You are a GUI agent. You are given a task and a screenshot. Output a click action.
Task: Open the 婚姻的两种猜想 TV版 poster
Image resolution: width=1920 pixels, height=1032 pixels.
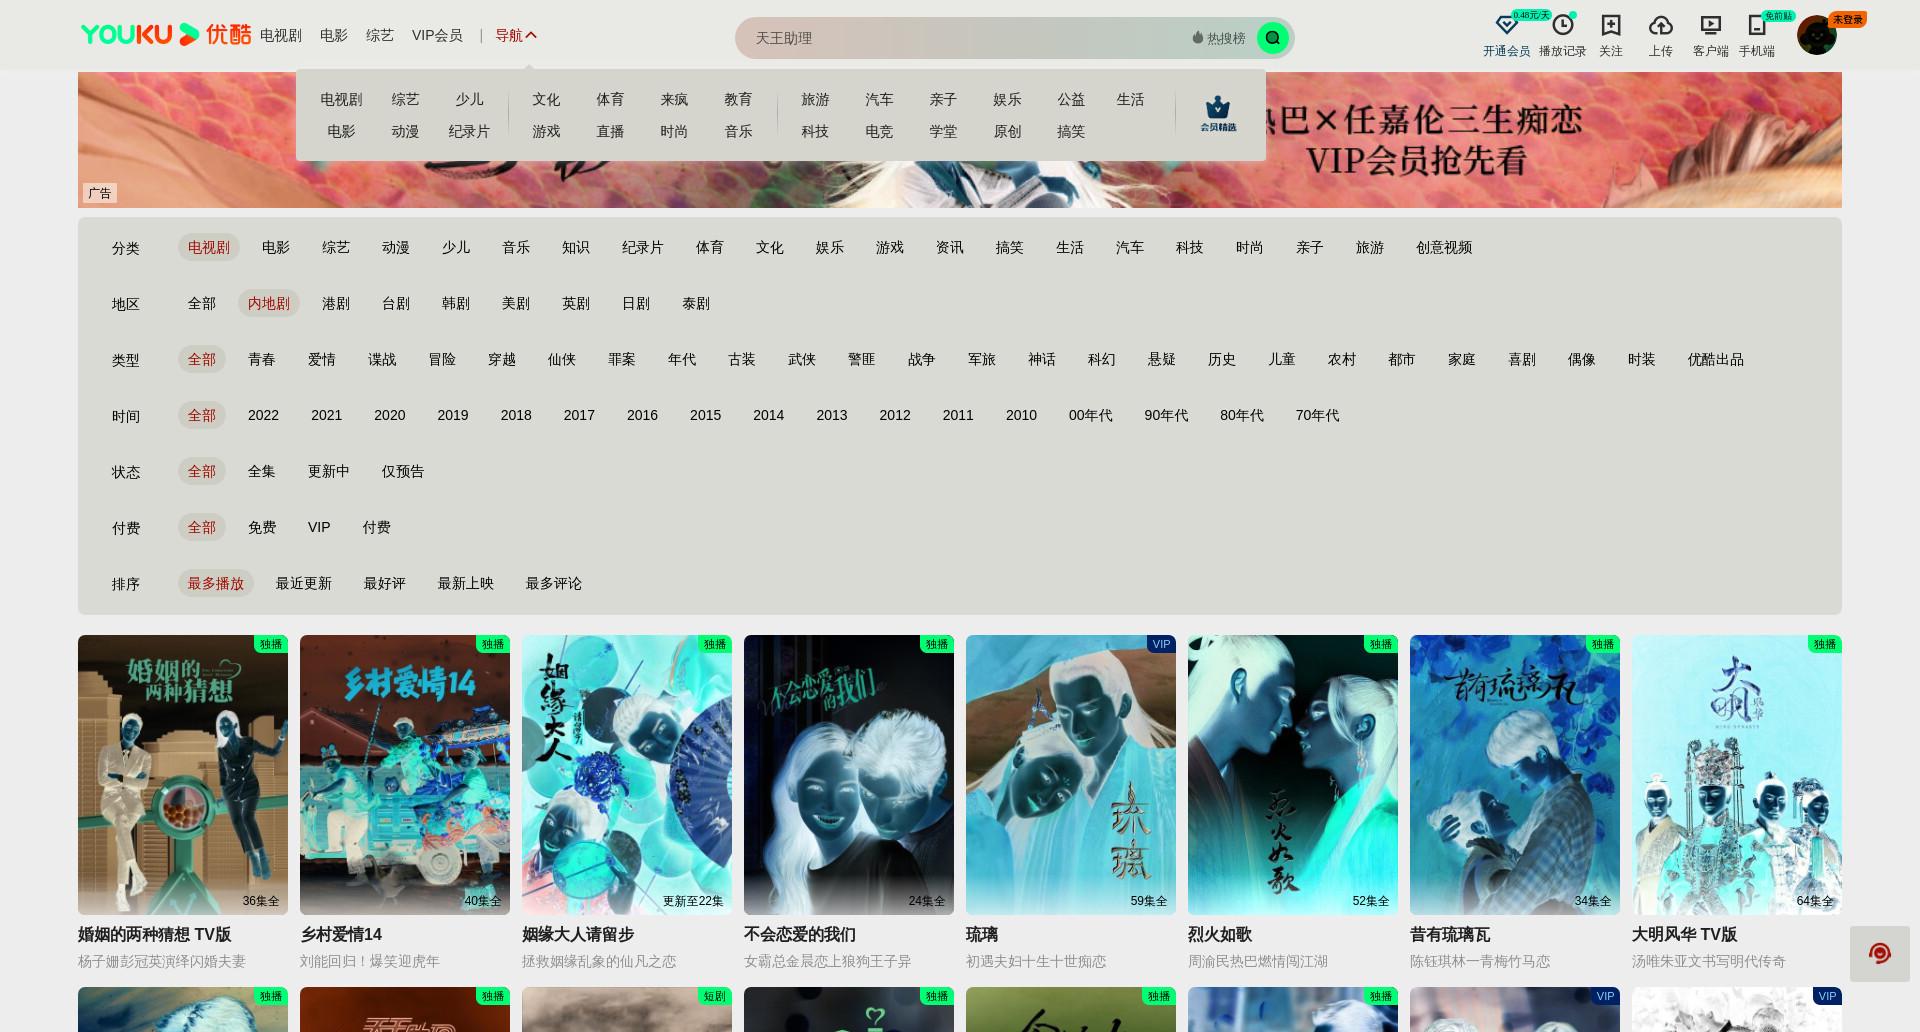[x=183, y=775]
